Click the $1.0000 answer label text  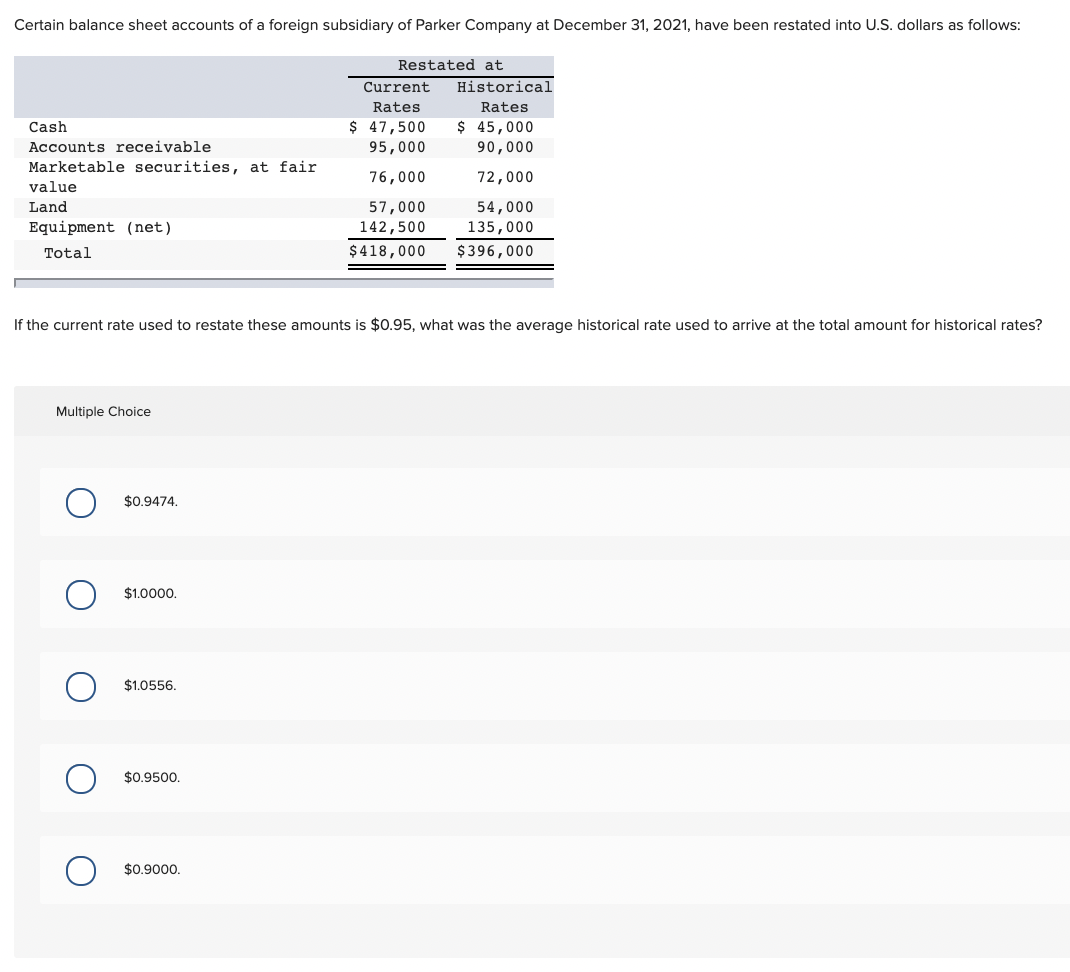pos(150,593)
